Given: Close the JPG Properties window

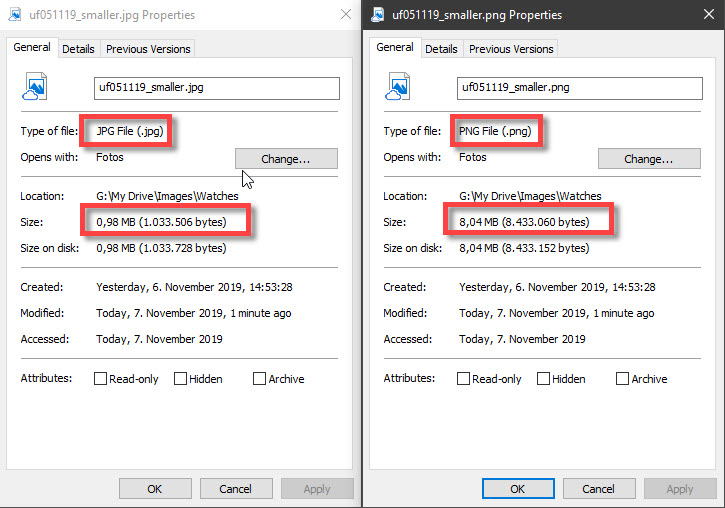Looking at the screenshot, I should (345, 15).
